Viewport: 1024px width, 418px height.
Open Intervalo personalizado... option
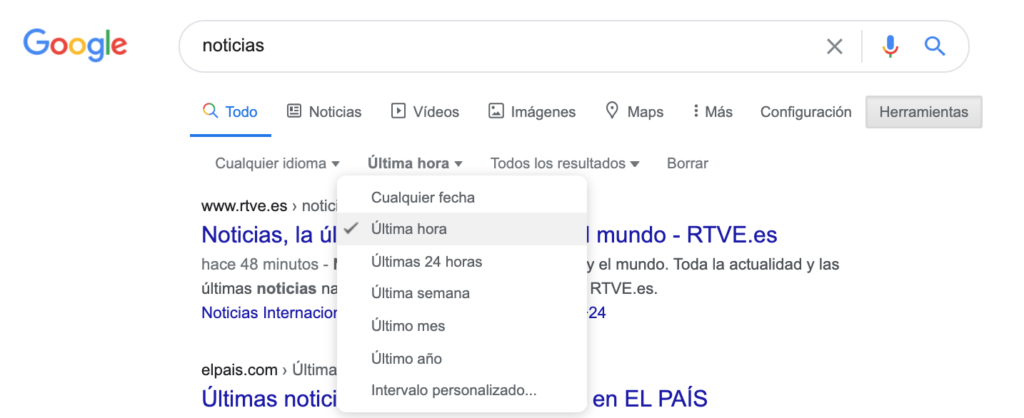click(x=462, y=391)
